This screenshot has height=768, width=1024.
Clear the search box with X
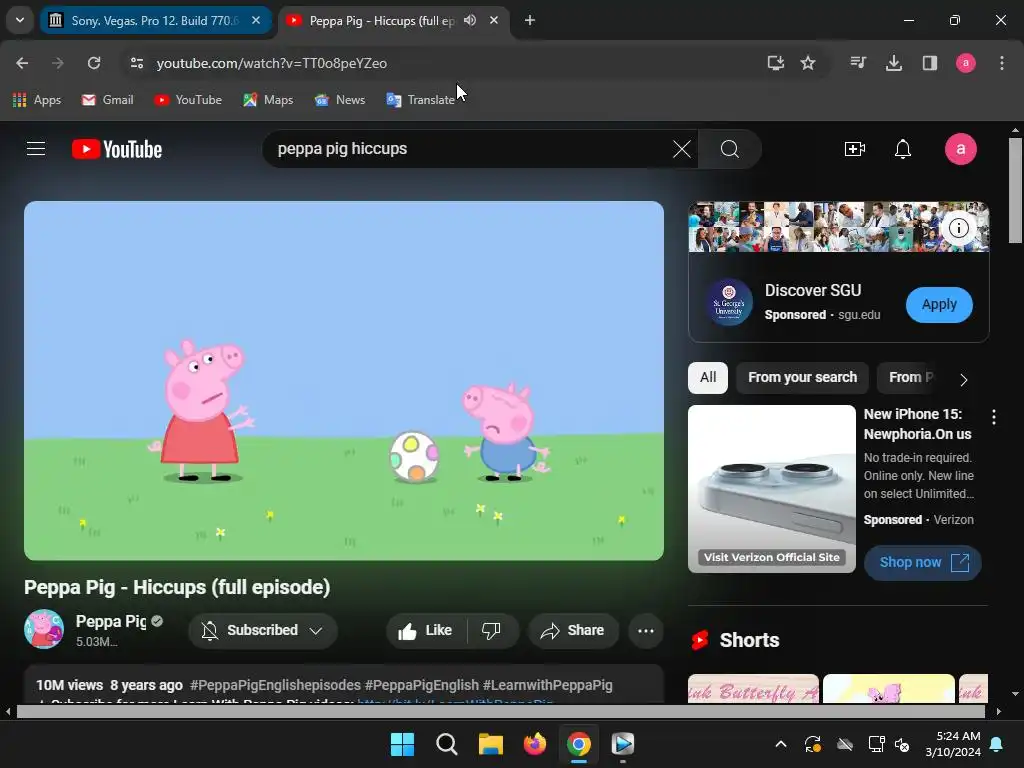pos(681,149)
